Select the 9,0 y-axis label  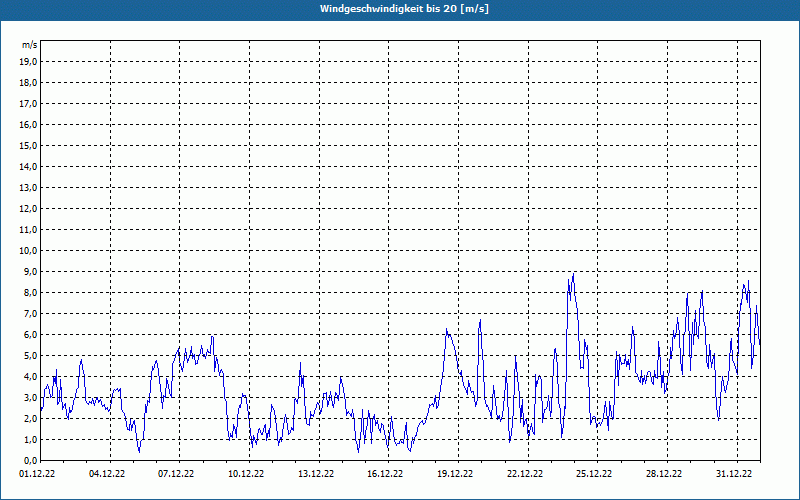(x=30, y=271)
